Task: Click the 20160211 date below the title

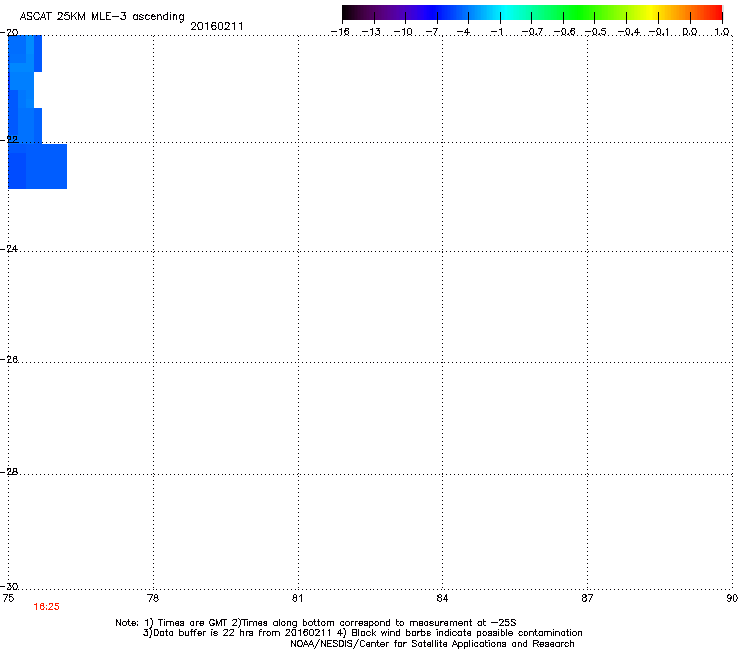Action: [217, 26]
